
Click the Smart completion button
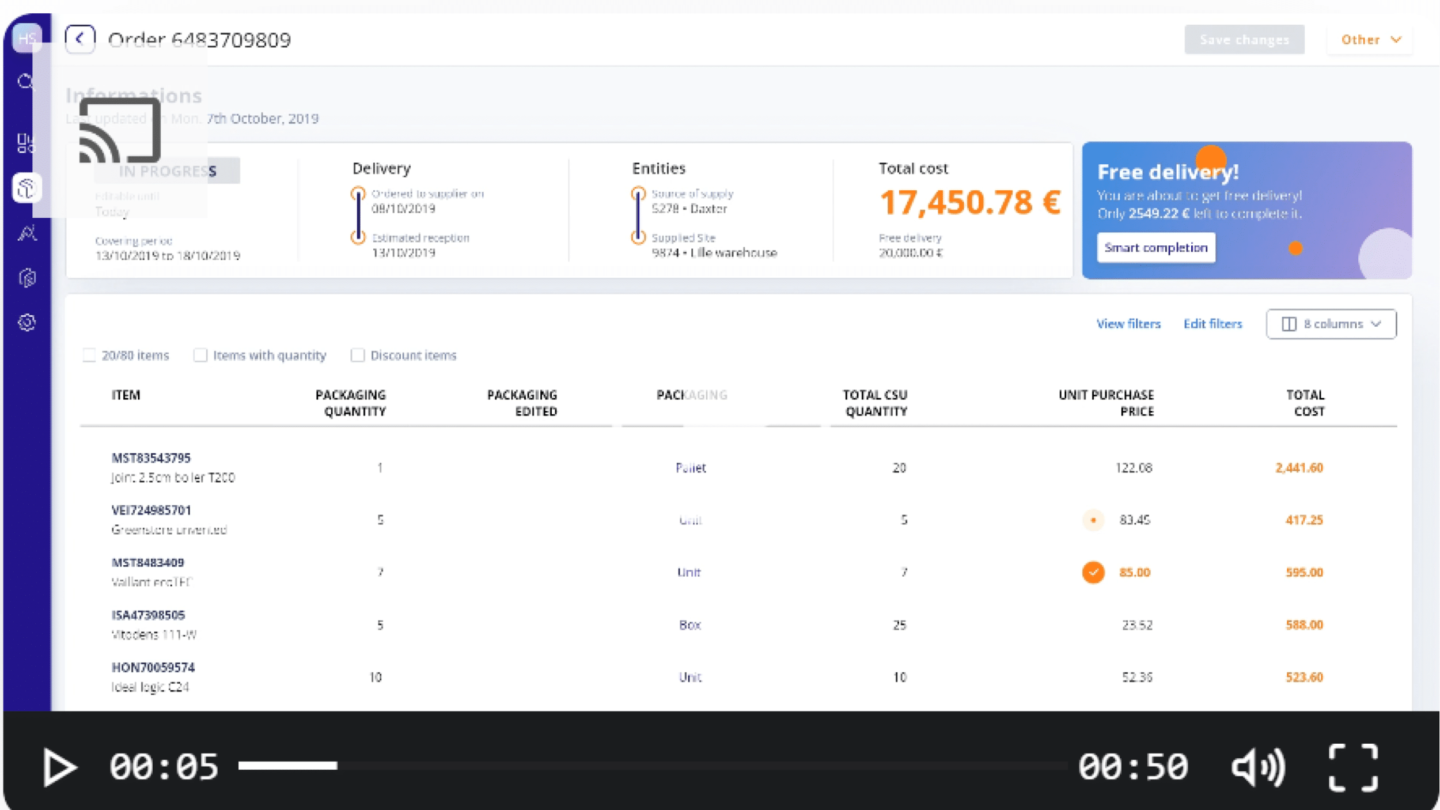coord(1156,248)
